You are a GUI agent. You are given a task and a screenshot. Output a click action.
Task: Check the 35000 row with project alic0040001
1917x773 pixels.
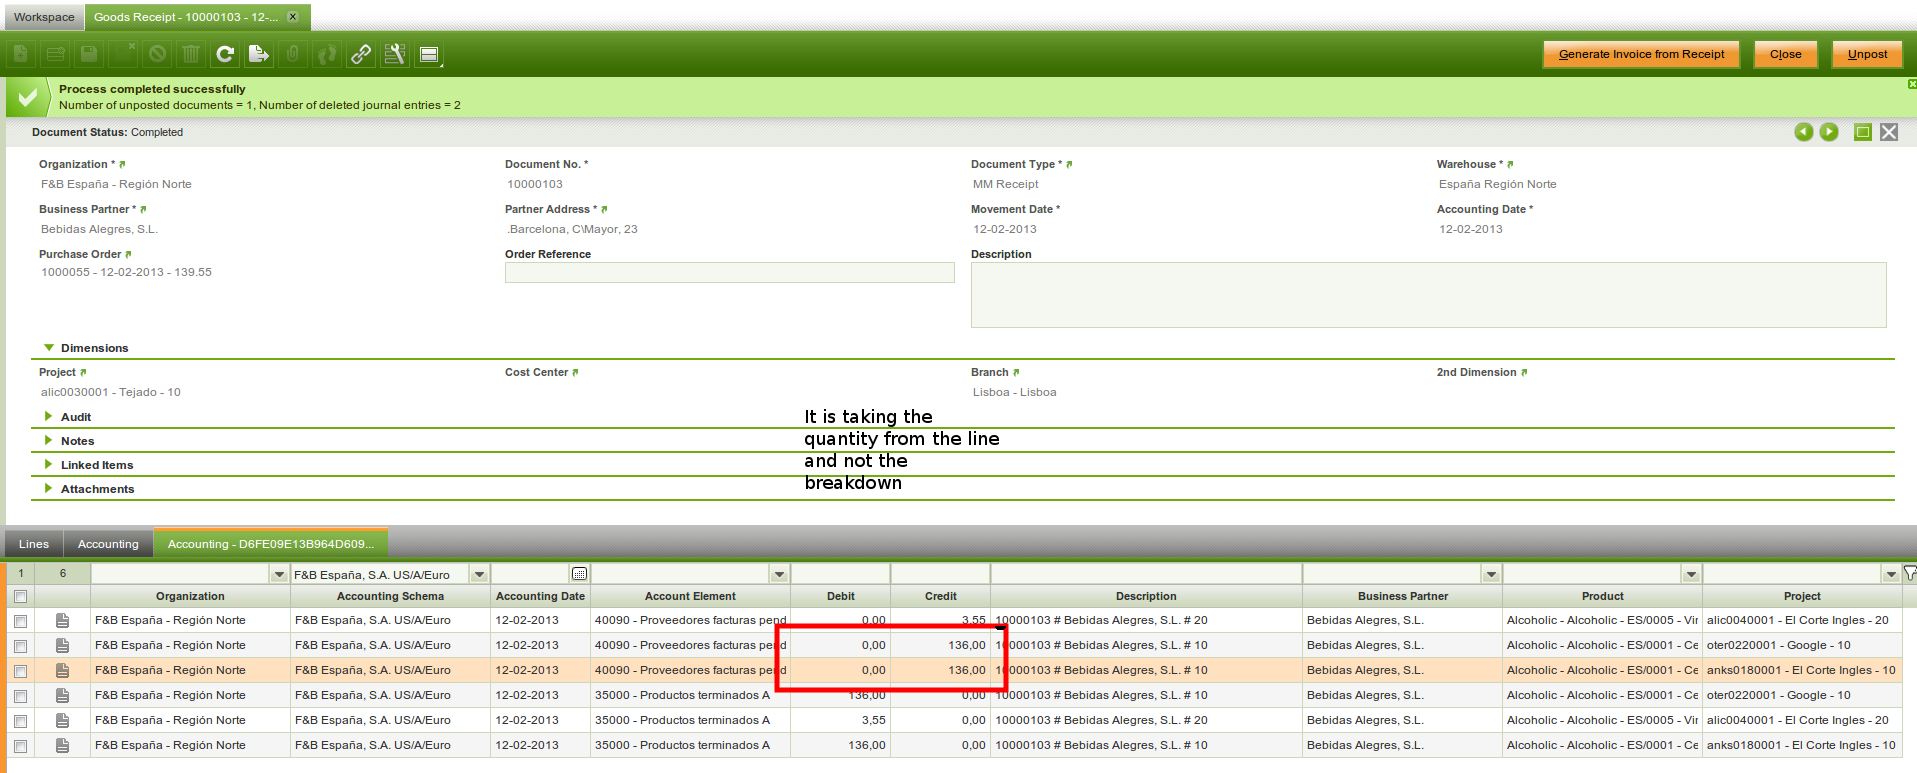tap(20, 721)
